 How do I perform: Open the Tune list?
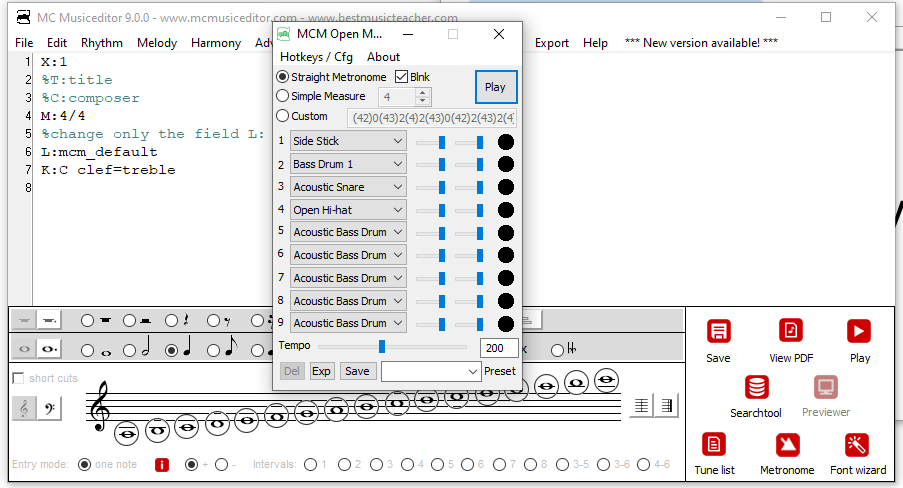714,444
